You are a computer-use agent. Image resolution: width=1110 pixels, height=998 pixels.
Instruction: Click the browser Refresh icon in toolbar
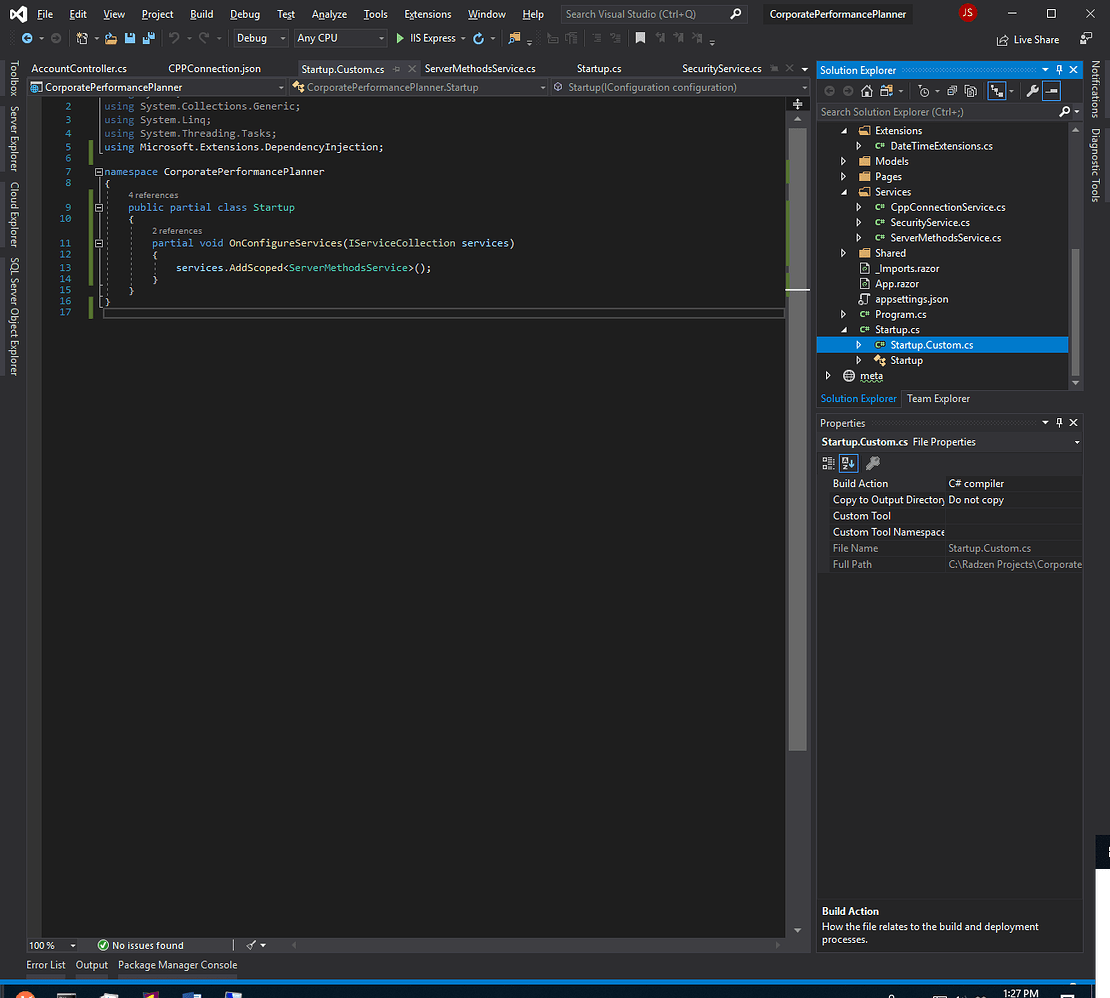[x=479, y=38]
